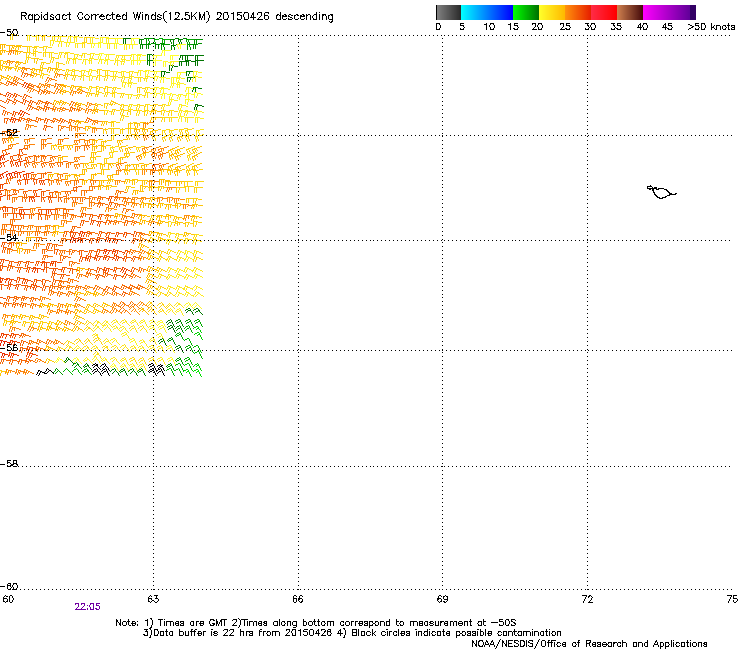Click the longitude label '69'
Screen dimensions: 740x650
click(442, 599)
